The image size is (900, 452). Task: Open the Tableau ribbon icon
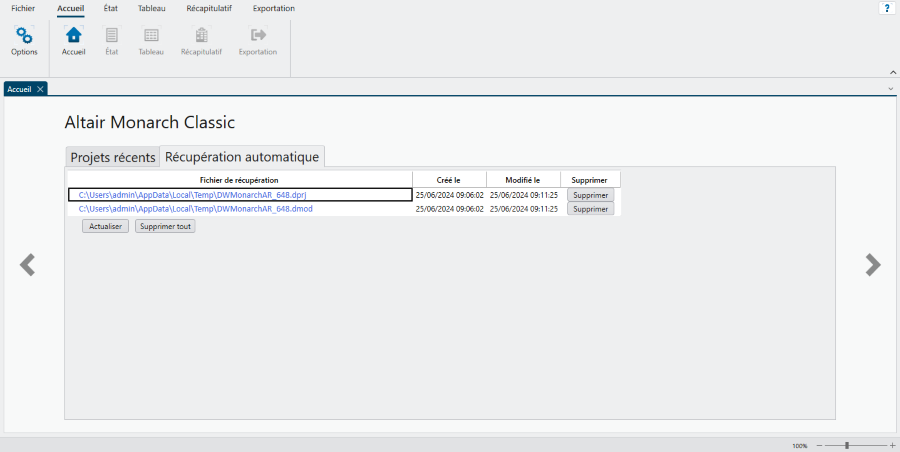pyautogui.click(x=151, y=36)
